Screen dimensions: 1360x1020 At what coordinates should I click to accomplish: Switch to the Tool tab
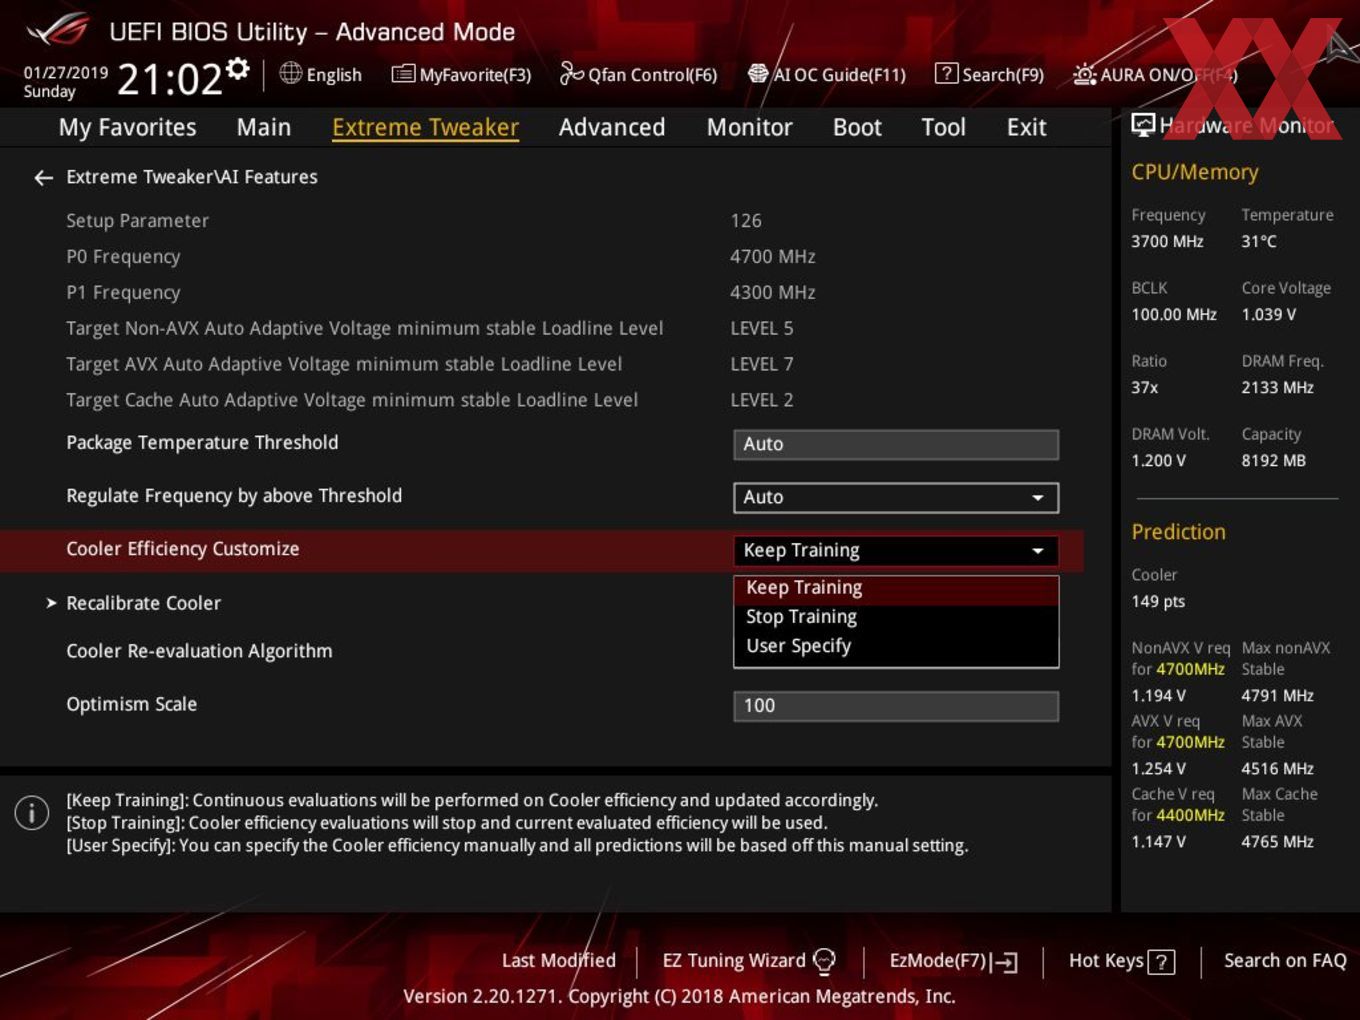pos(943,127)
